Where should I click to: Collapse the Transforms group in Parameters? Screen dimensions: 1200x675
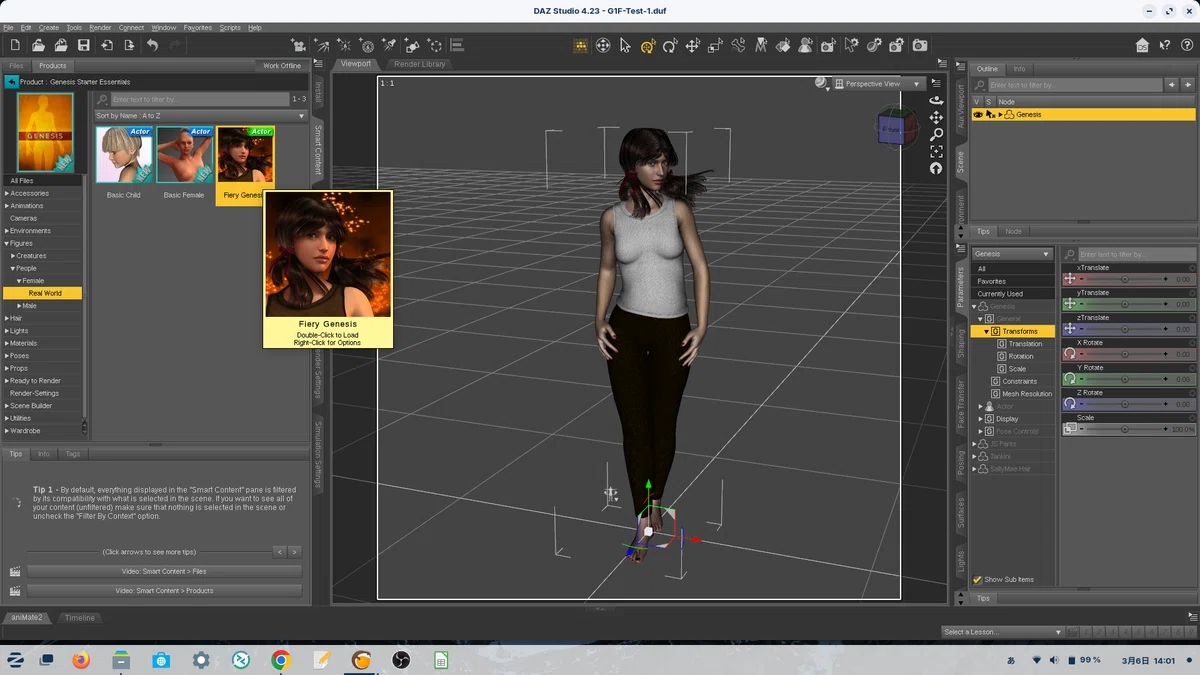[986, 331]
